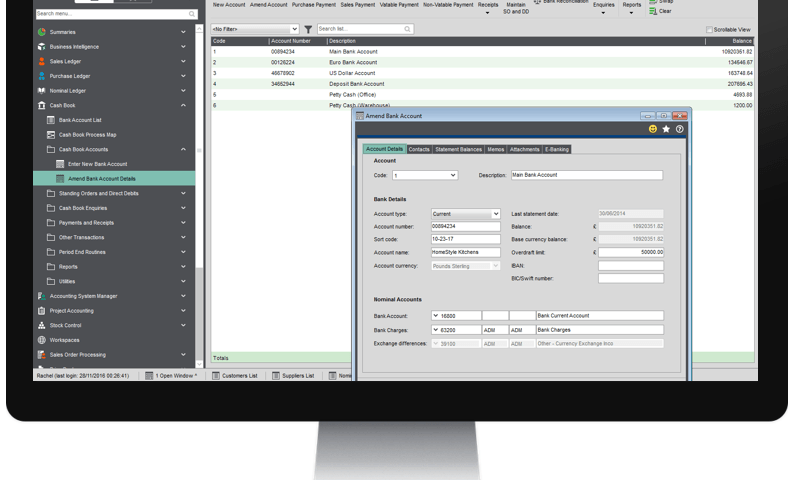Select the Account Details tab
This screenshot has height=480, width=795.
coord(384,149)
